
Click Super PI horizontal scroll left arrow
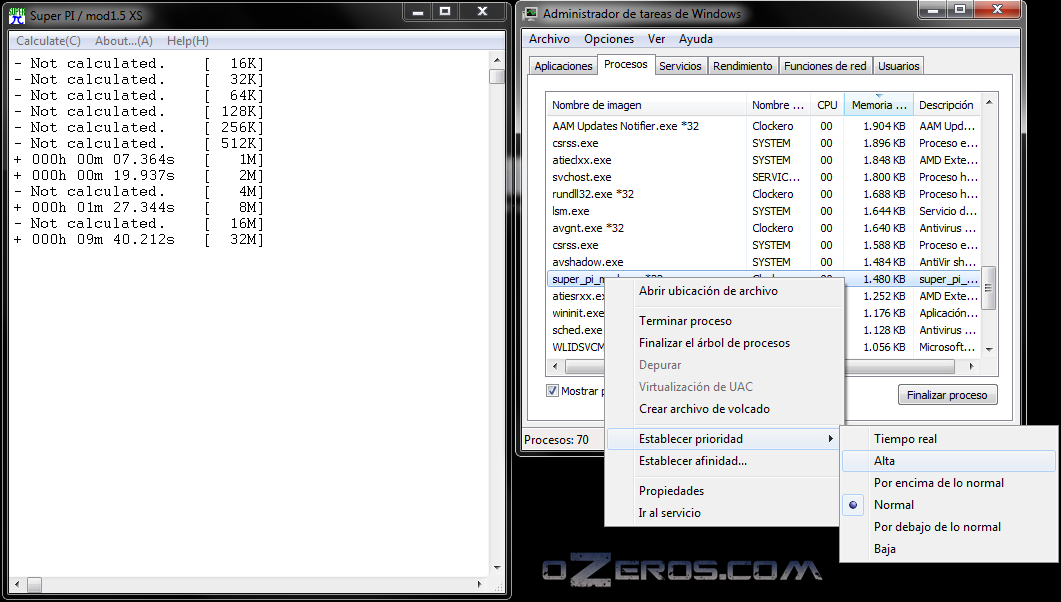tap(17, 584)
